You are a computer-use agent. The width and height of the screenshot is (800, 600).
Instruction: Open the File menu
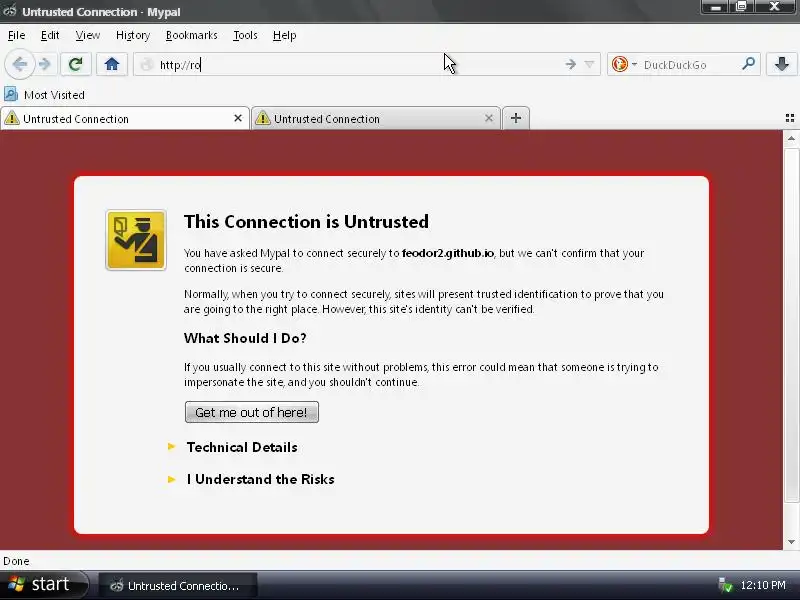16,35
